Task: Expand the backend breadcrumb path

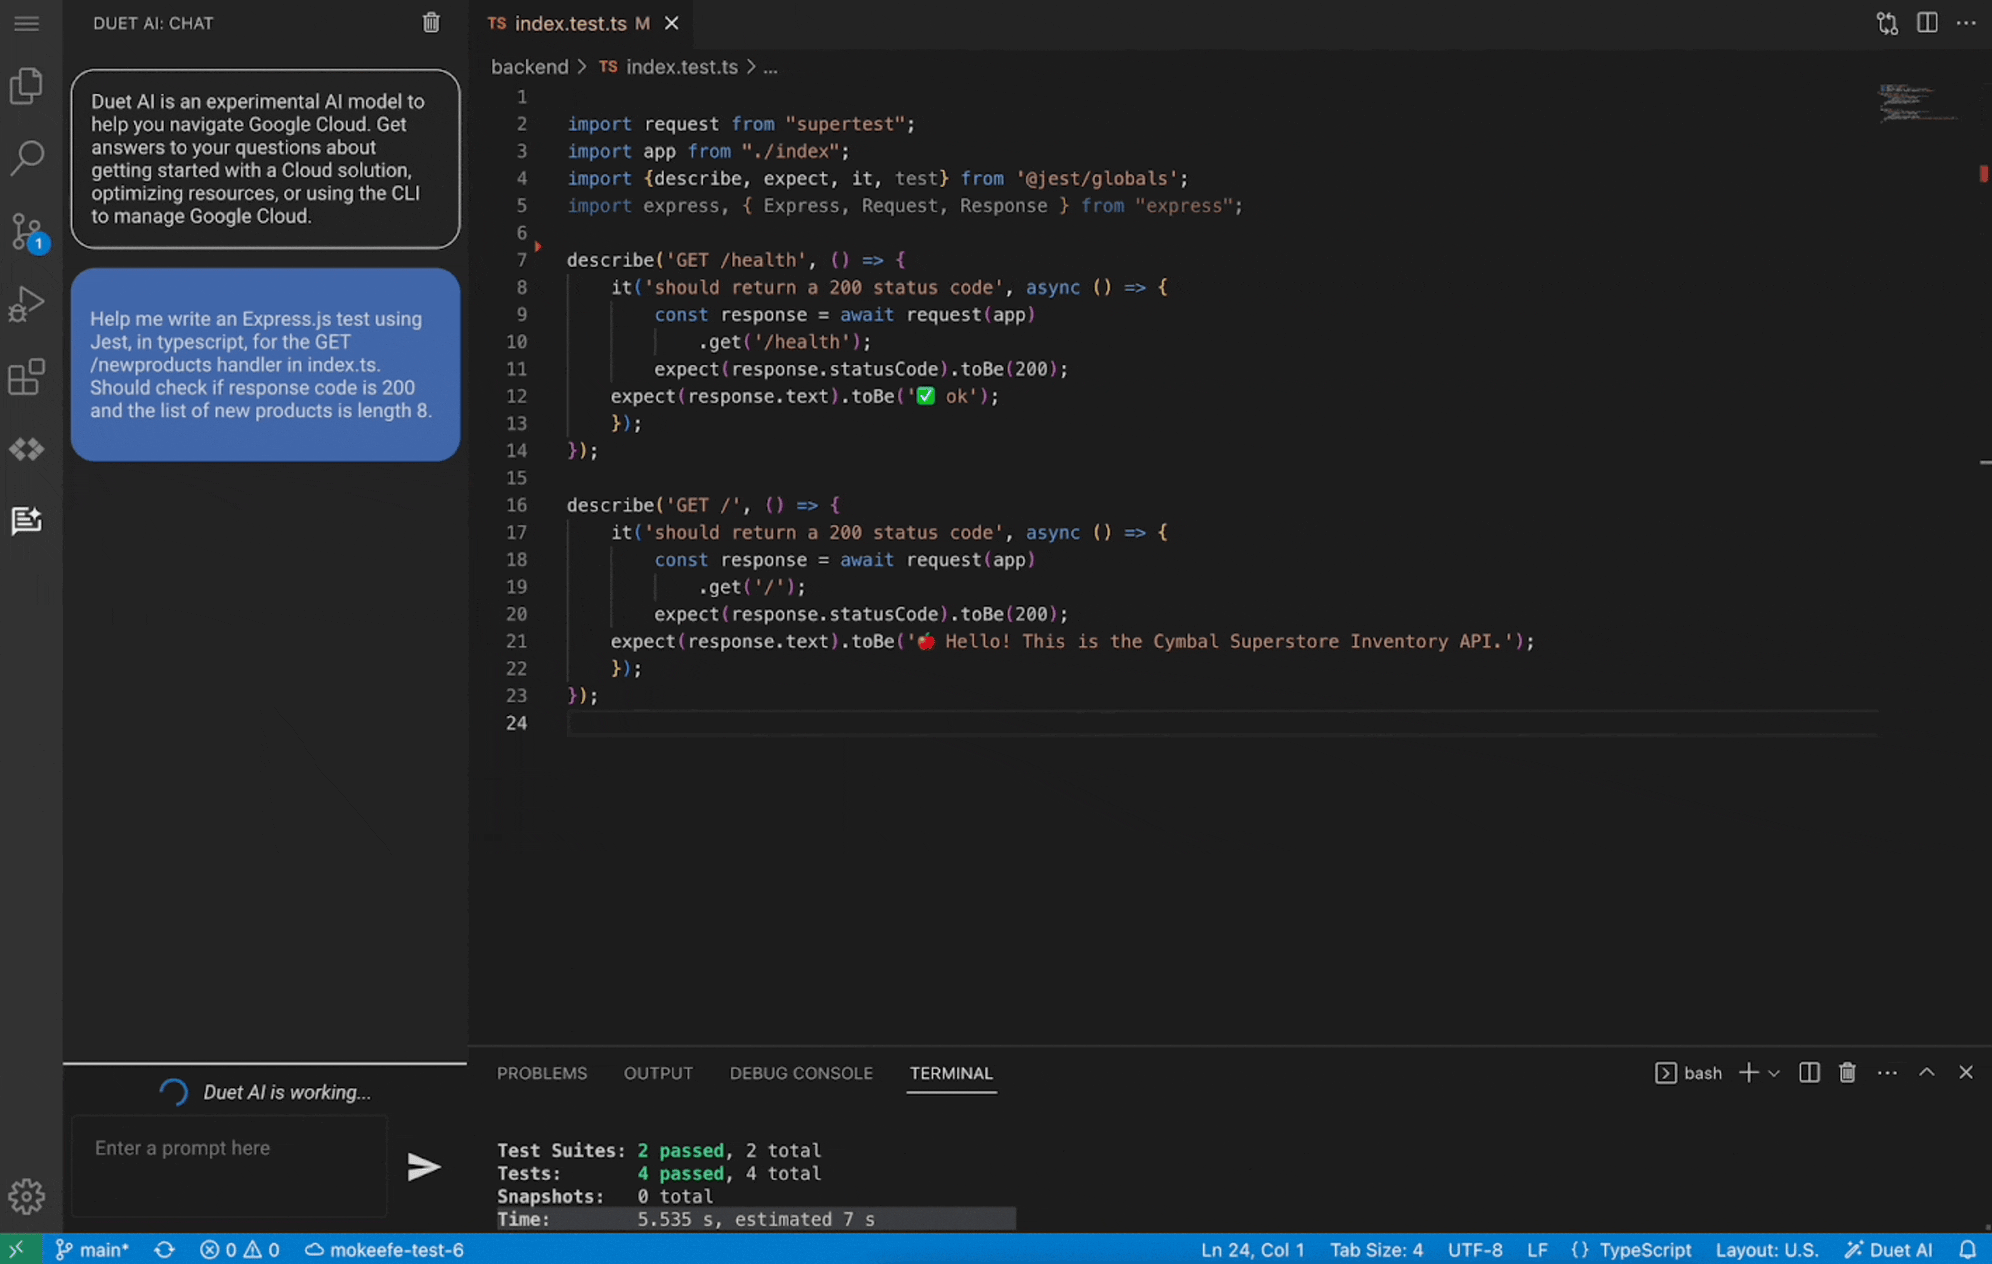Action: [528, 67]
